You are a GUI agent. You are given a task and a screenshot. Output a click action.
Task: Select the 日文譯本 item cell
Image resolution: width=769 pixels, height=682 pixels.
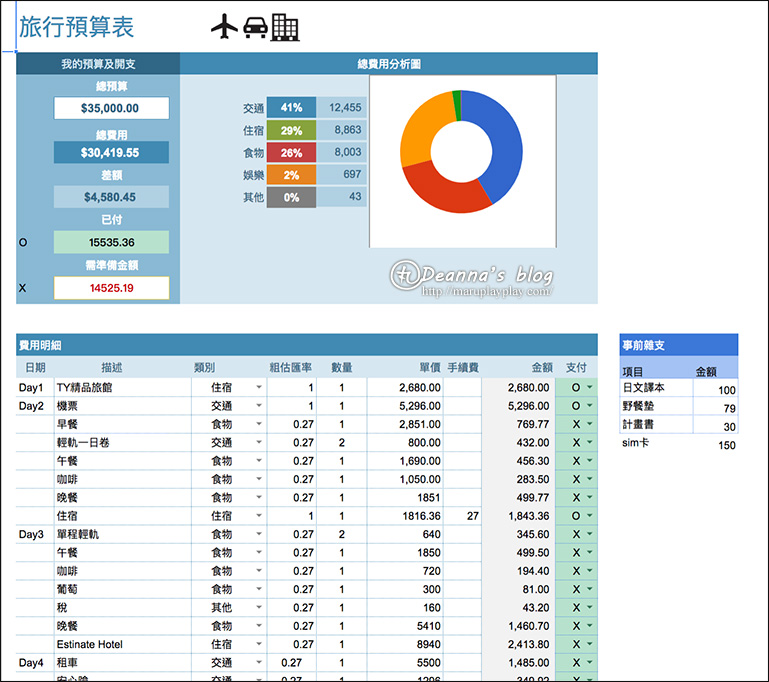point(656,388)
